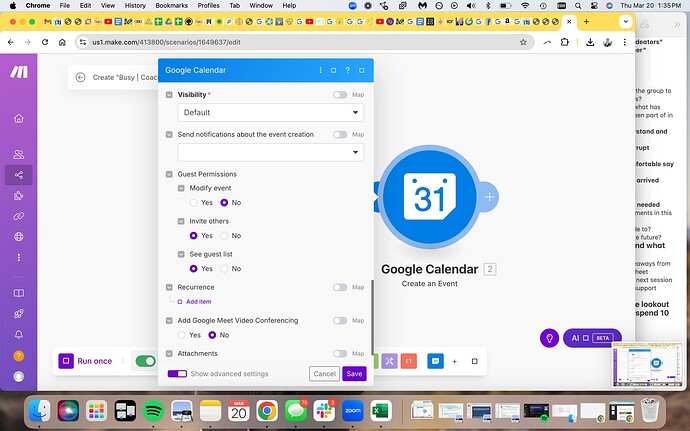Select No for Invite others
The width and height of the screenshot is (690, 431).
[224, 236]
